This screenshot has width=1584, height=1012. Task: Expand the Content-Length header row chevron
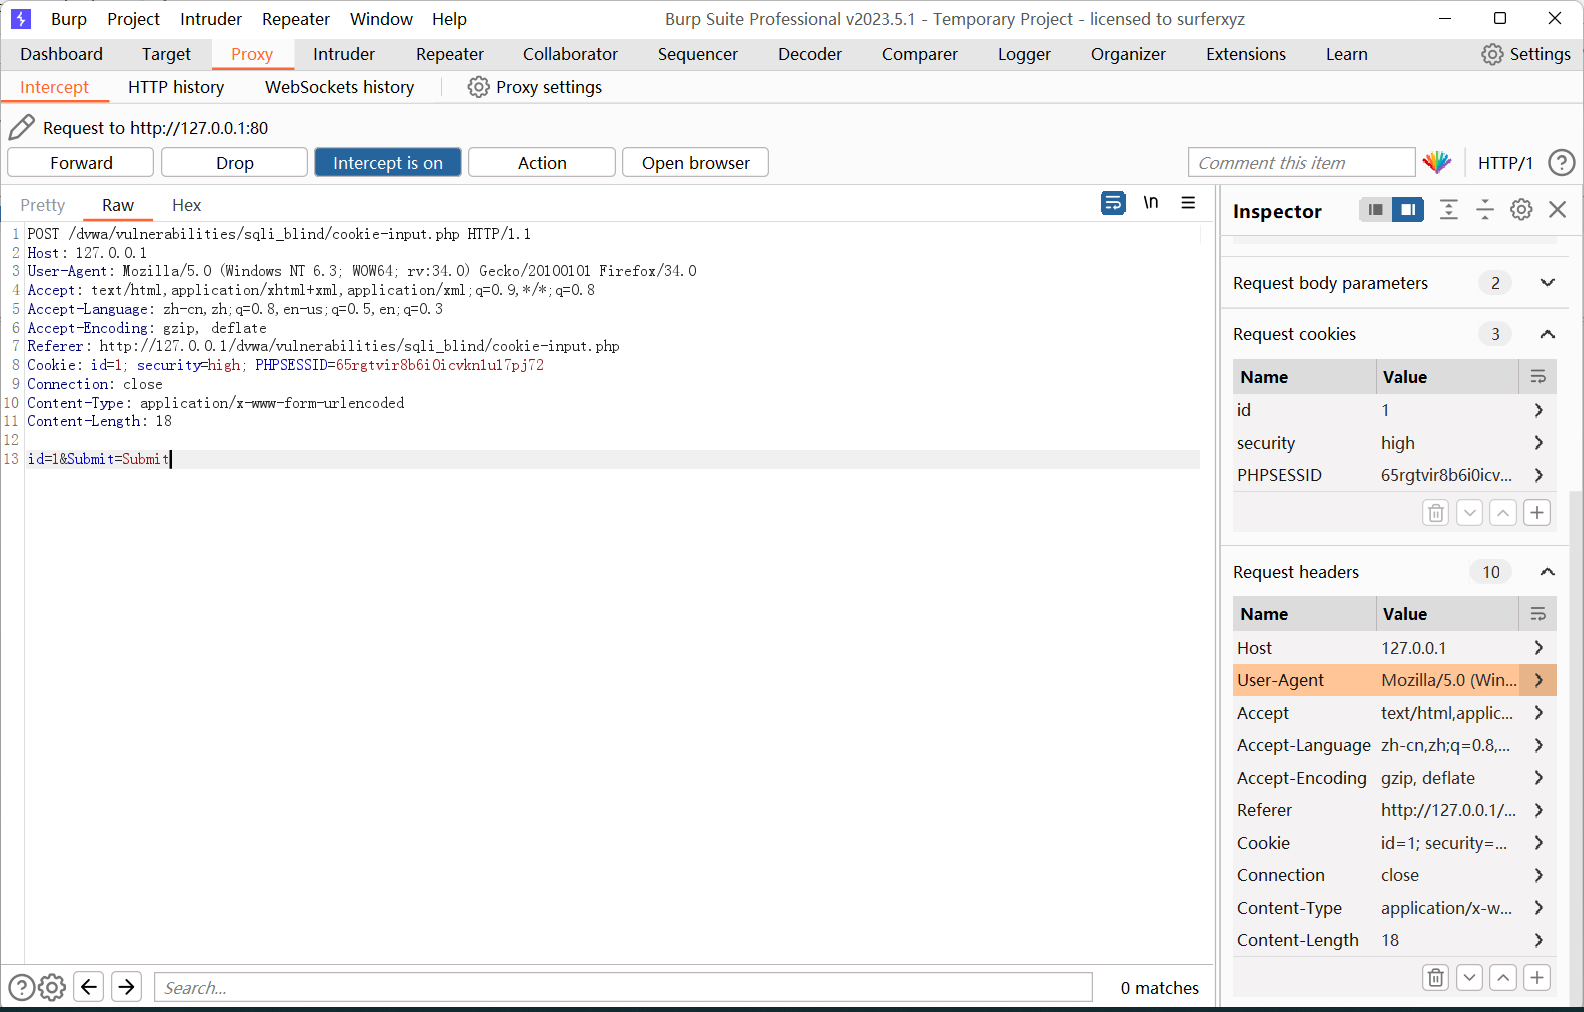(1538, 940)
